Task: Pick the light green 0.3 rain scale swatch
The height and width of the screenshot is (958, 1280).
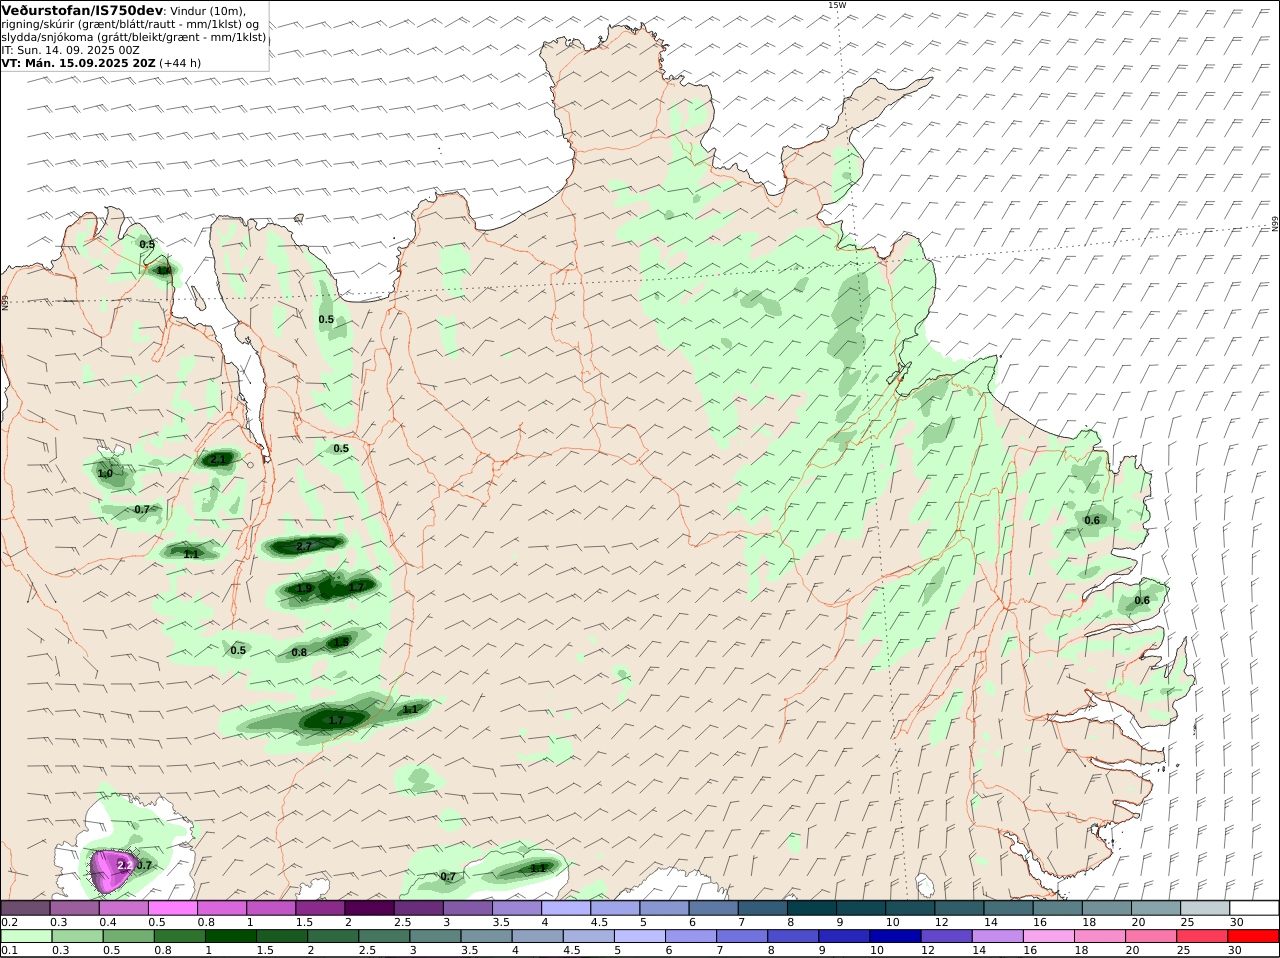Action: [76, 936]
